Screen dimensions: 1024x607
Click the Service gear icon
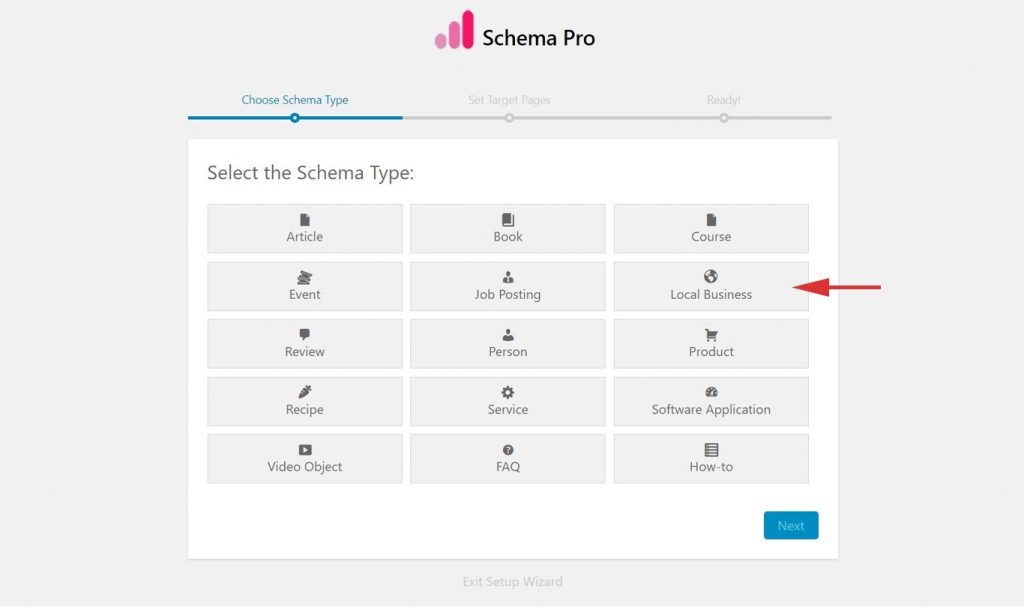coord(508,393)
